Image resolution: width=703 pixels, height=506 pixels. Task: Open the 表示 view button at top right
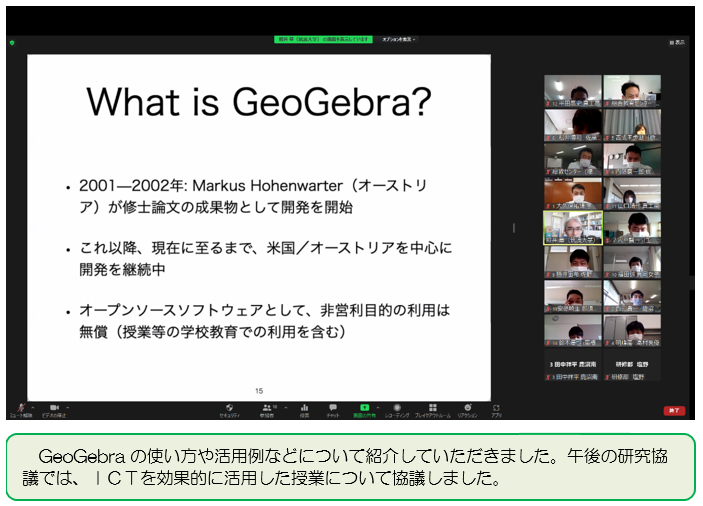click(677, 42)
